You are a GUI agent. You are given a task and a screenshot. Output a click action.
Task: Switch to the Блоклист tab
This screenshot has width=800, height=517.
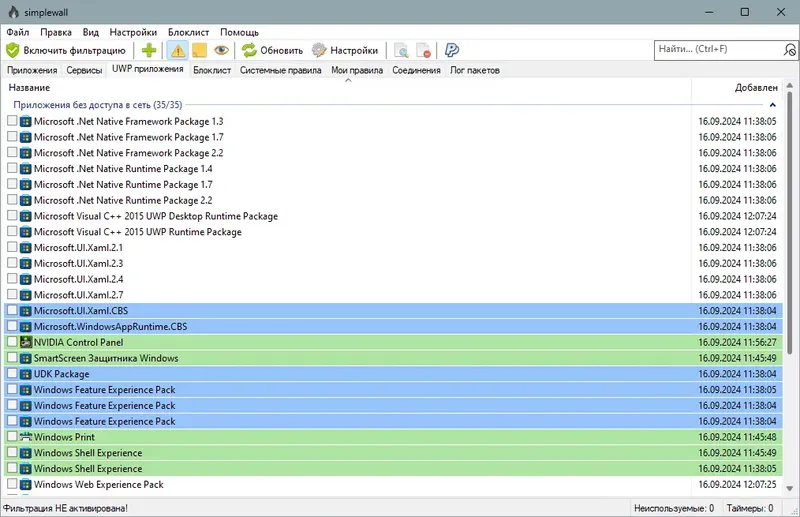[212, 70]
